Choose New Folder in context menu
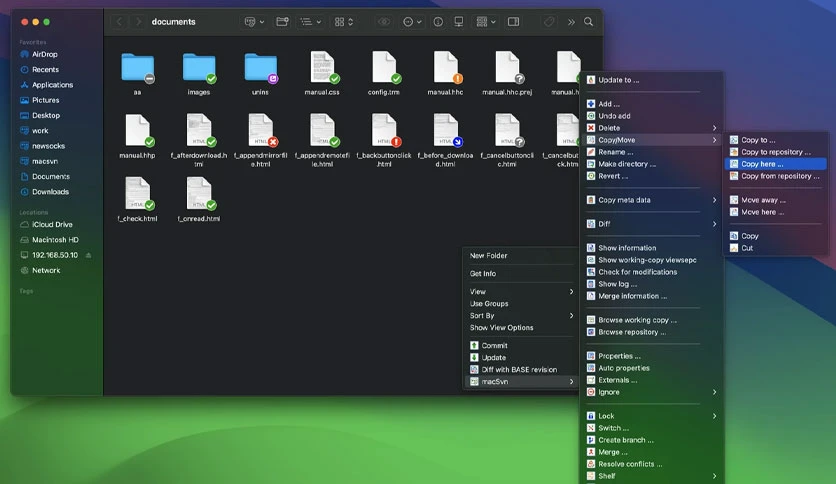The height and width of the screenshot is (484, 836). (521, 255)
